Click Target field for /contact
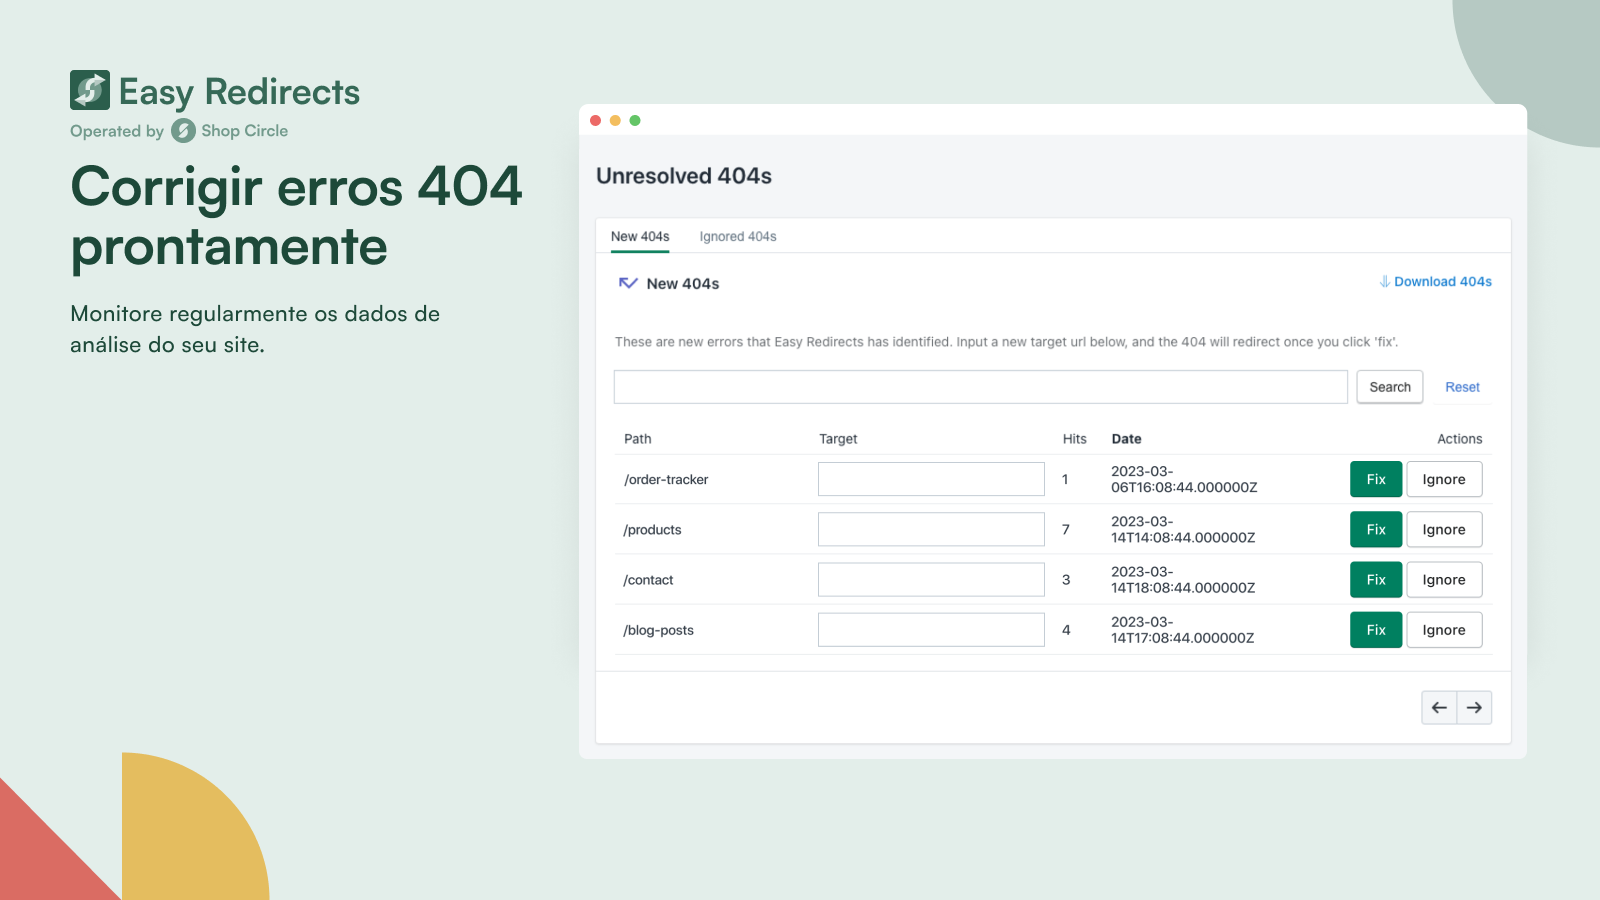 click(x=931, y=580)
